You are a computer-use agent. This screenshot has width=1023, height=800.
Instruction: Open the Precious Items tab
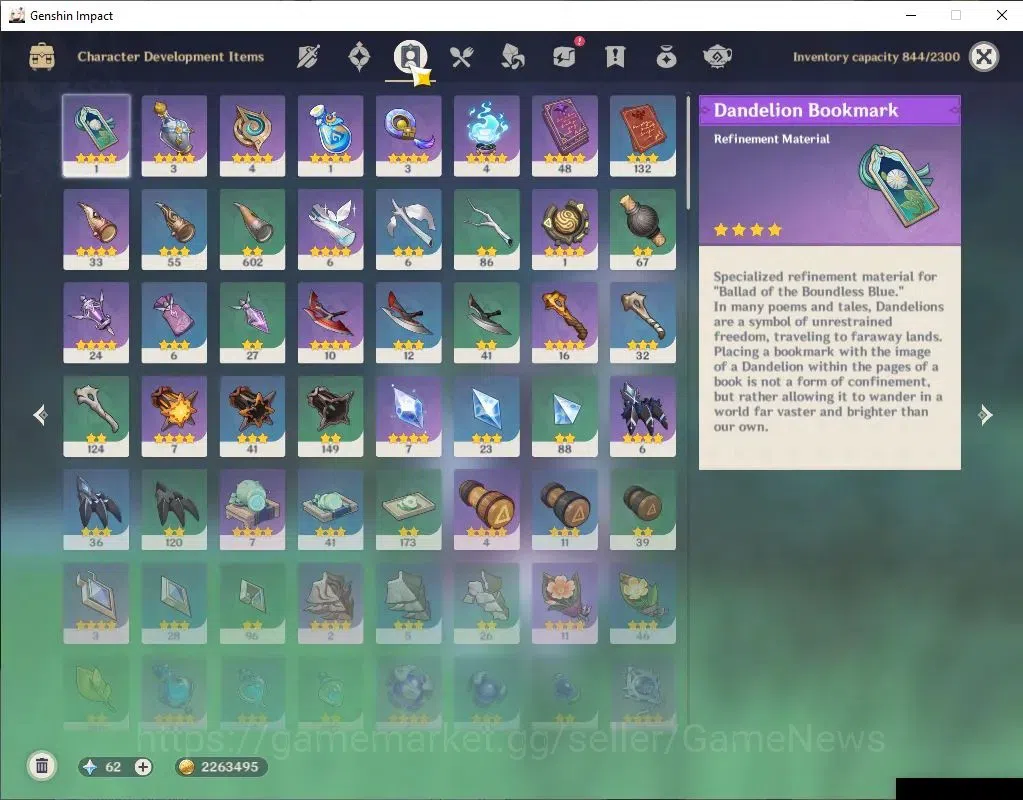tap(666, 57)
